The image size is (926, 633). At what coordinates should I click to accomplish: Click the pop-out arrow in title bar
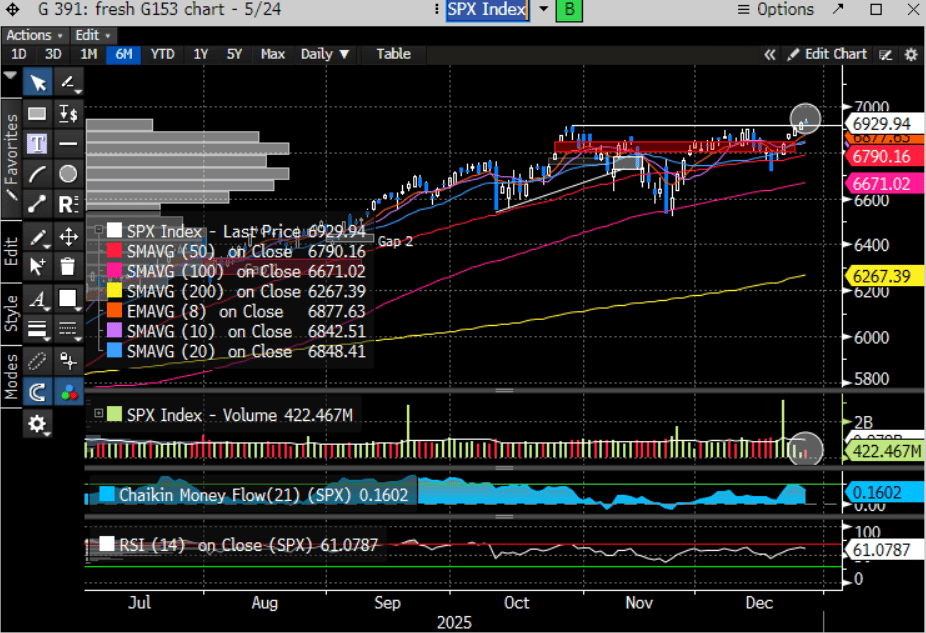coord(839,9)
